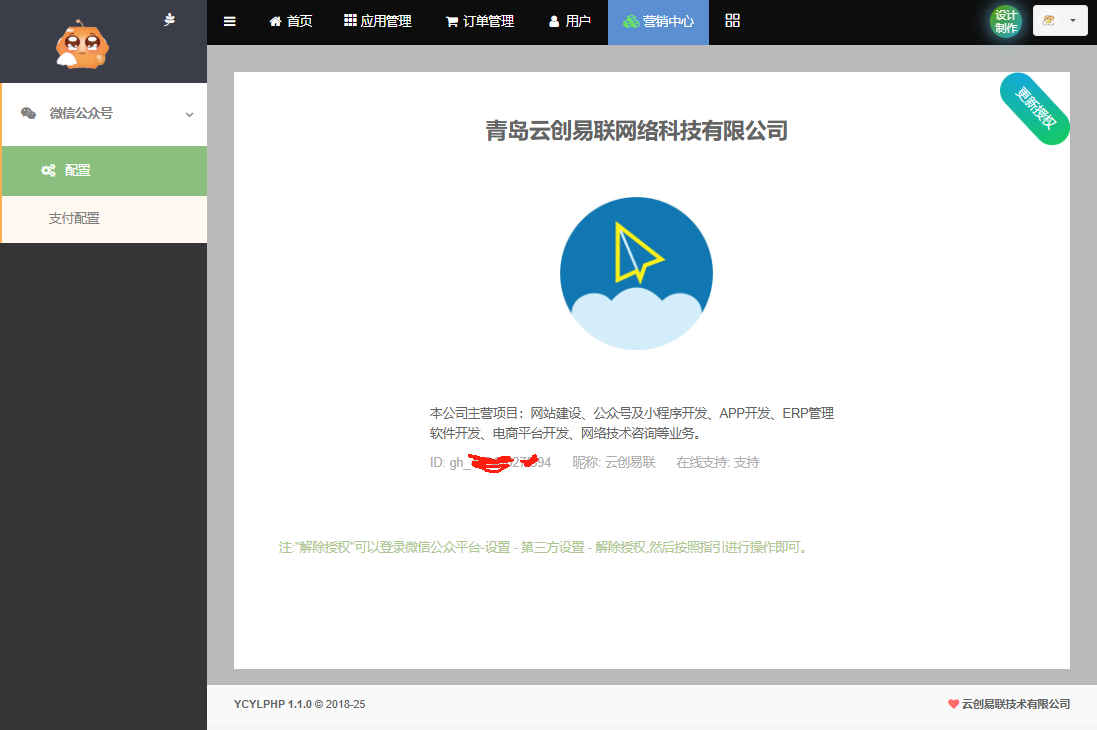Click the hamburger menu toggle icon
The height and width of the screenshot is (730, 1097).
(x=230, y=21)
